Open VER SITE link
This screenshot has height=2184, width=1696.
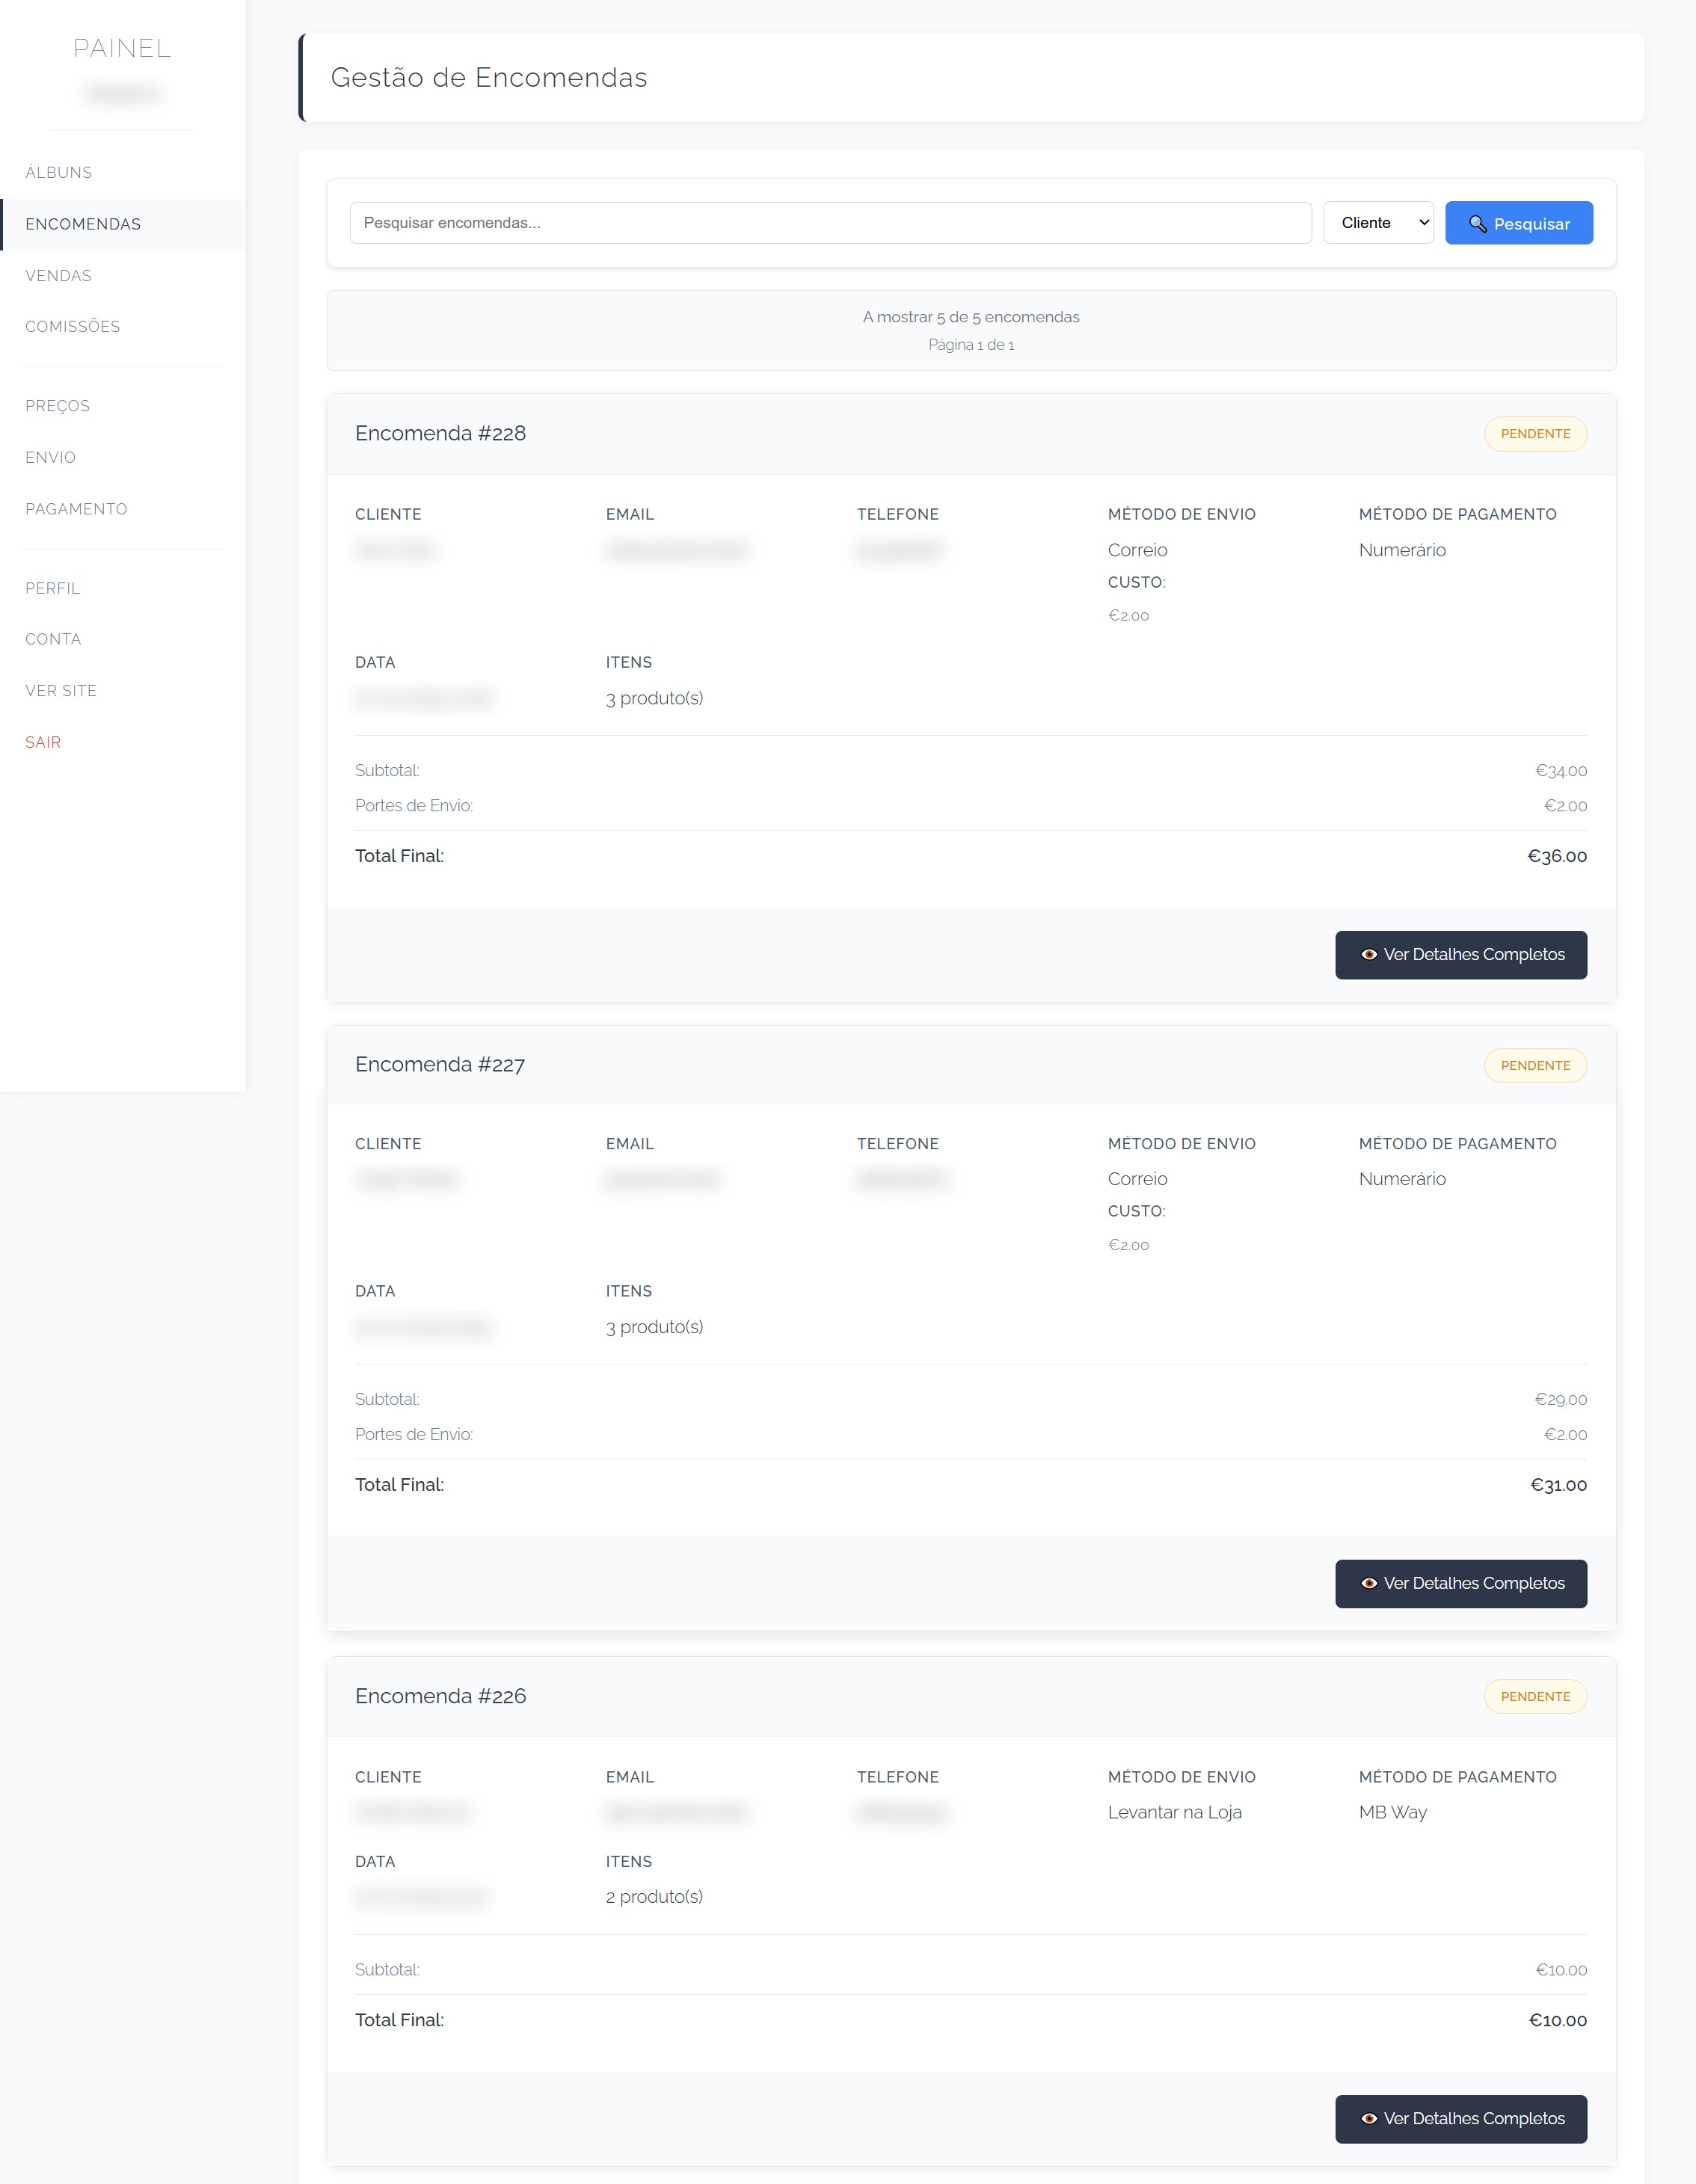click(60, 690)
